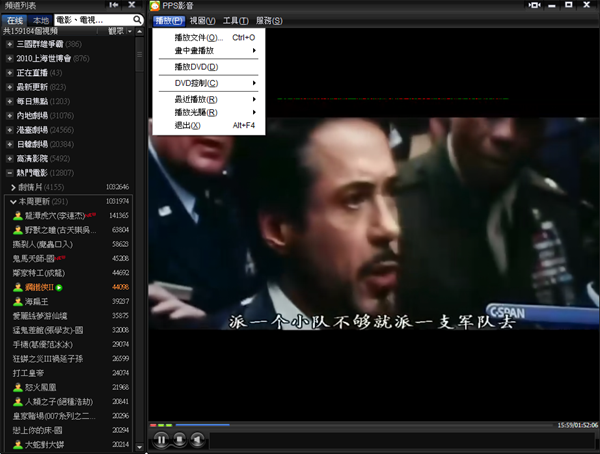Viewport: 600px width, 454px height.
Task: Expand the 劇情片 subcategory
Action: click(13, 187)
